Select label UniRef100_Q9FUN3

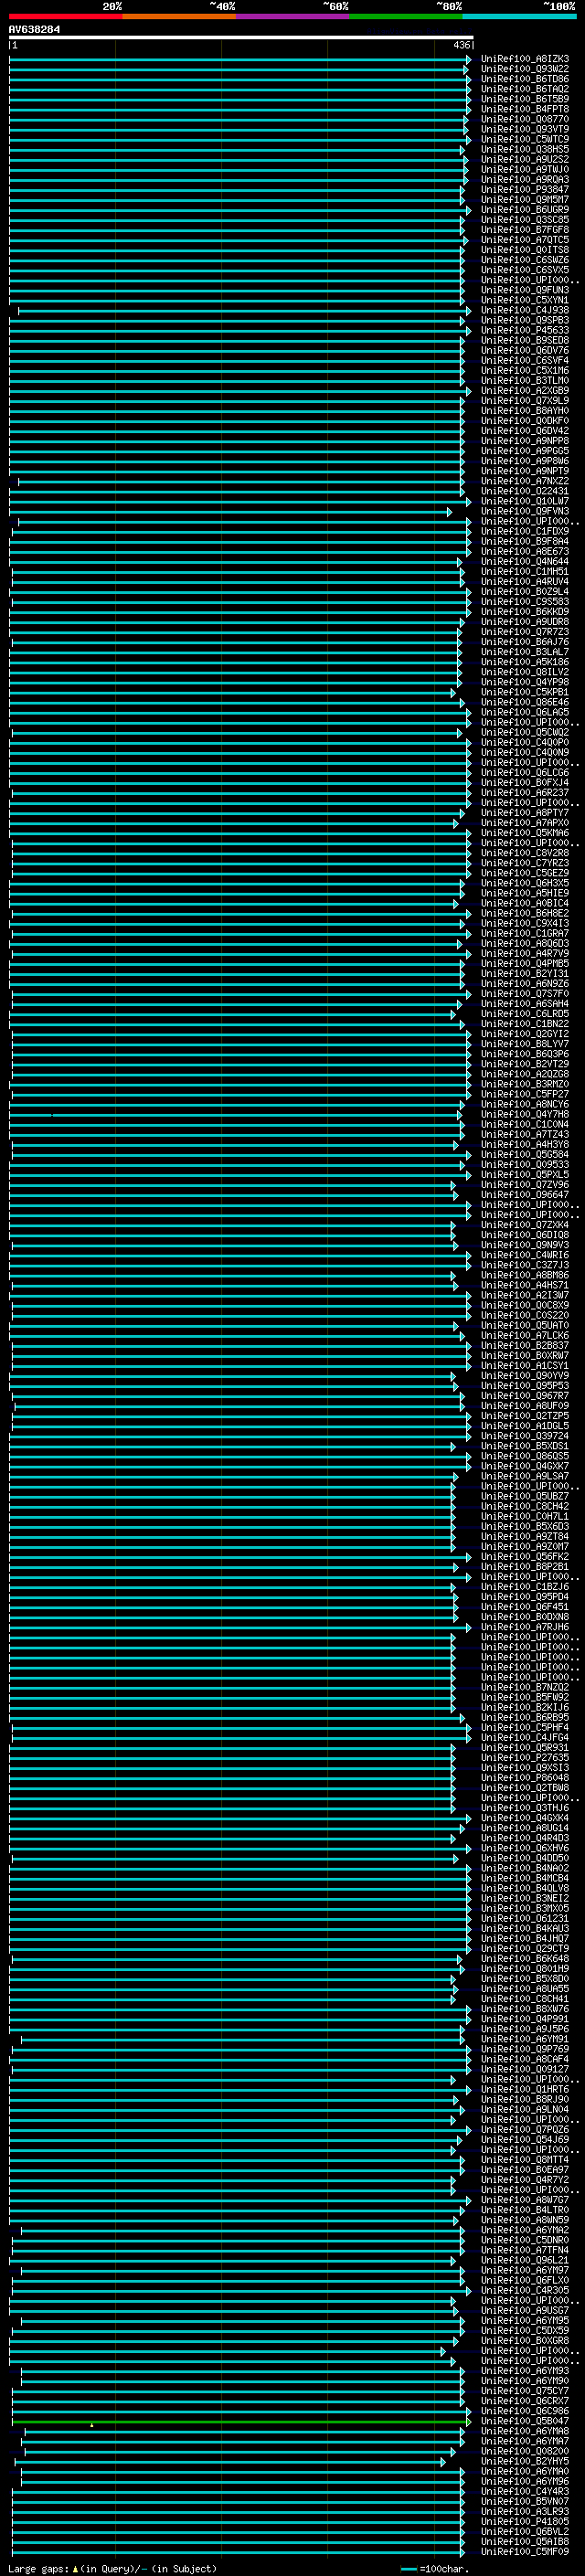coord(525,290)
